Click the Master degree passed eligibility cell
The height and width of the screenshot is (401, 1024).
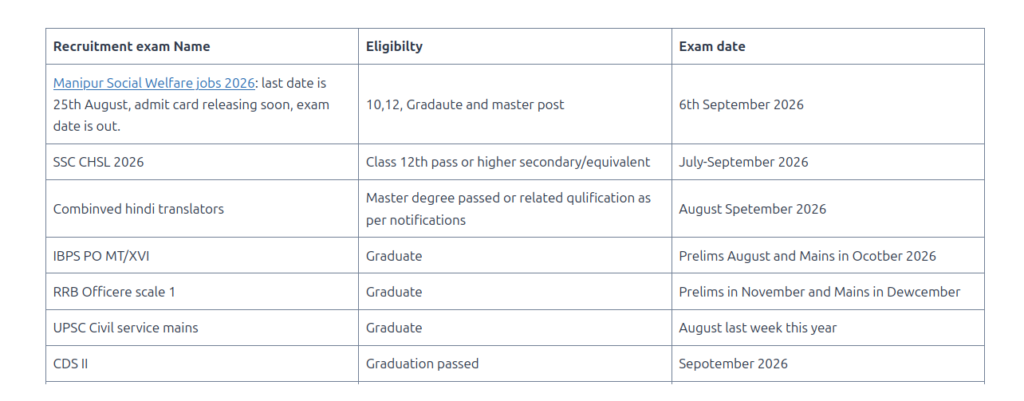tap(515, 209)
